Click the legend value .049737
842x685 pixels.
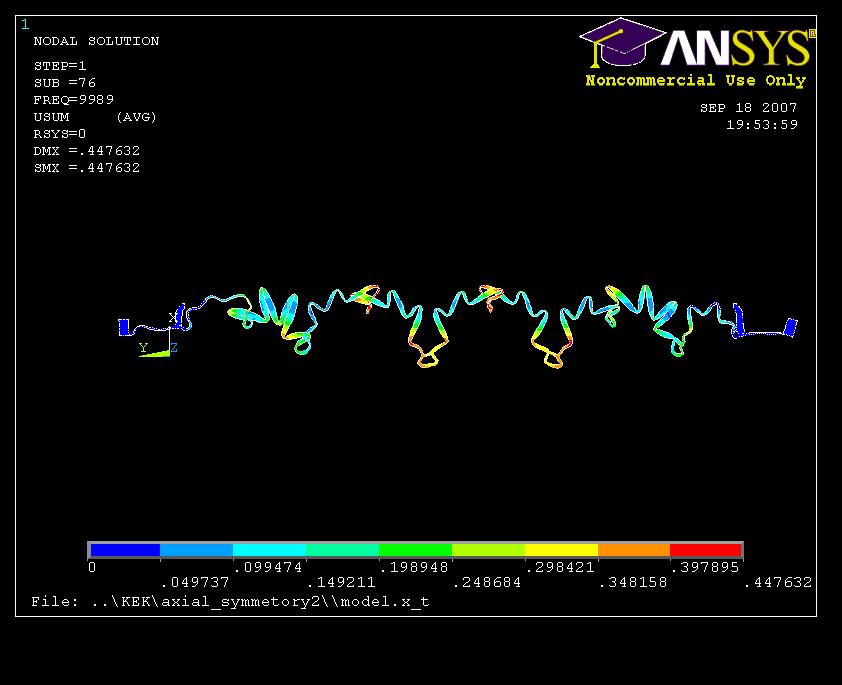coord(195,582)
